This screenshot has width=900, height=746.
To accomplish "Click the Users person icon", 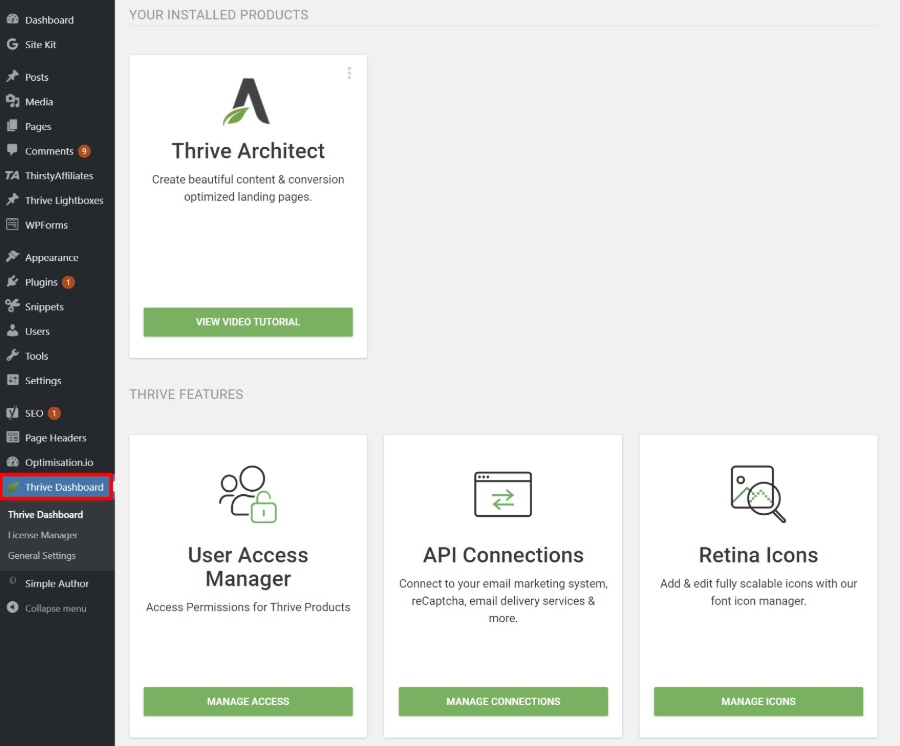I will click(13, 331).
